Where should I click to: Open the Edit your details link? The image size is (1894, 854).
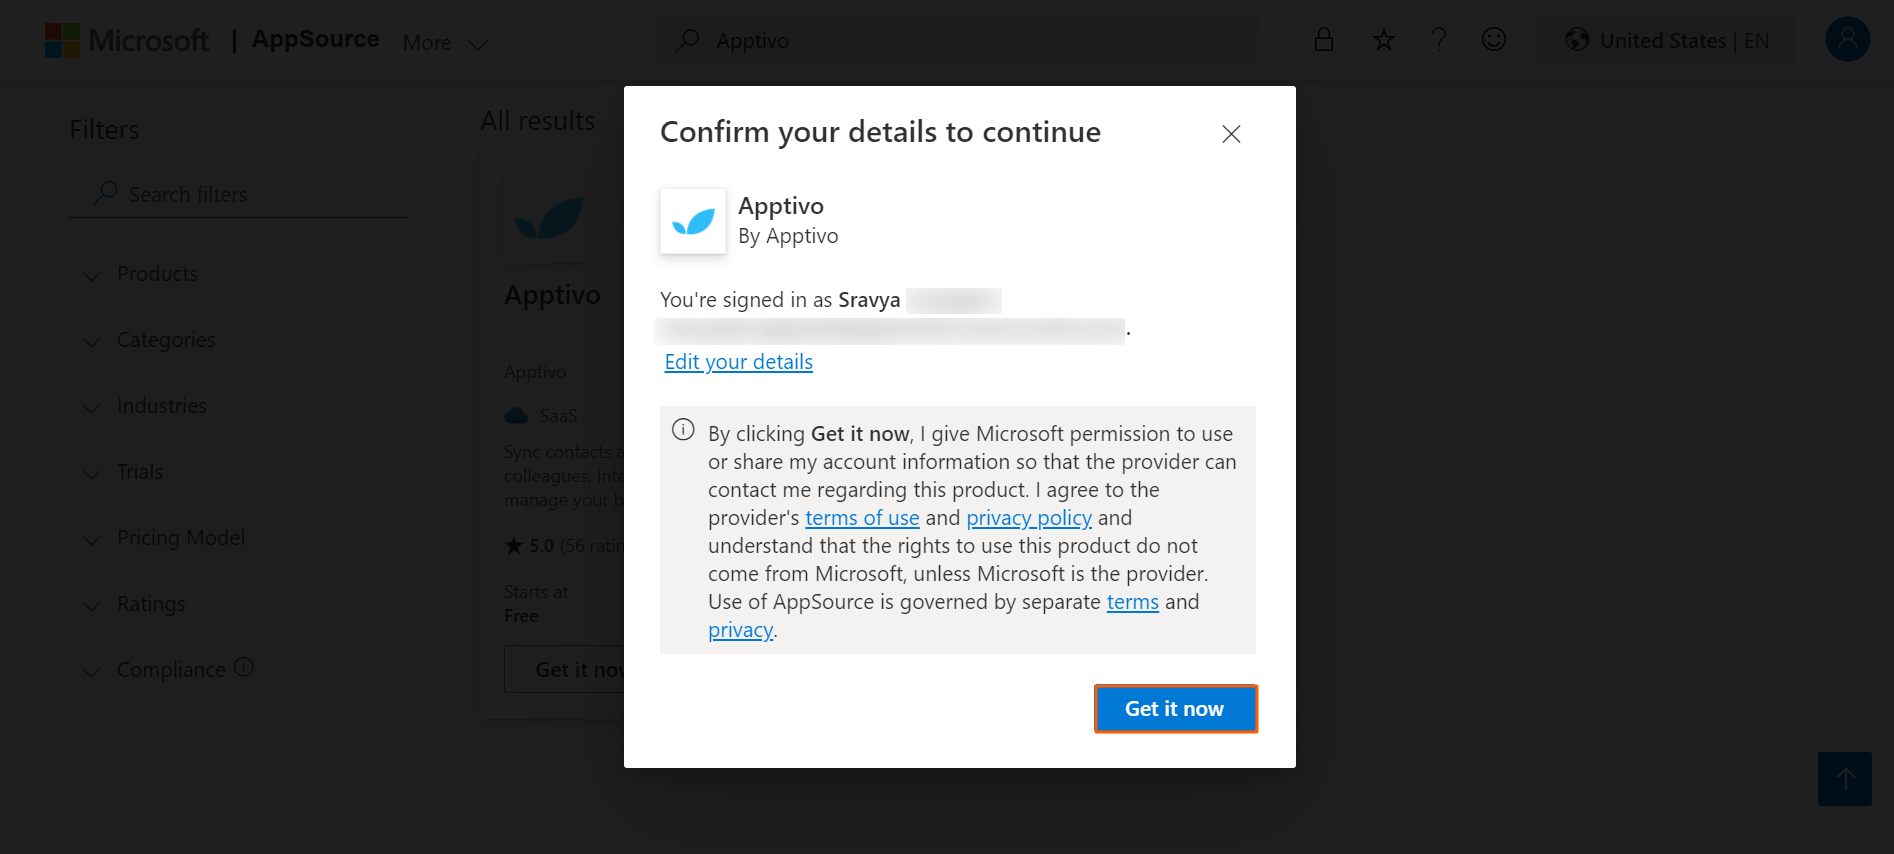click(x=738, y=362)
